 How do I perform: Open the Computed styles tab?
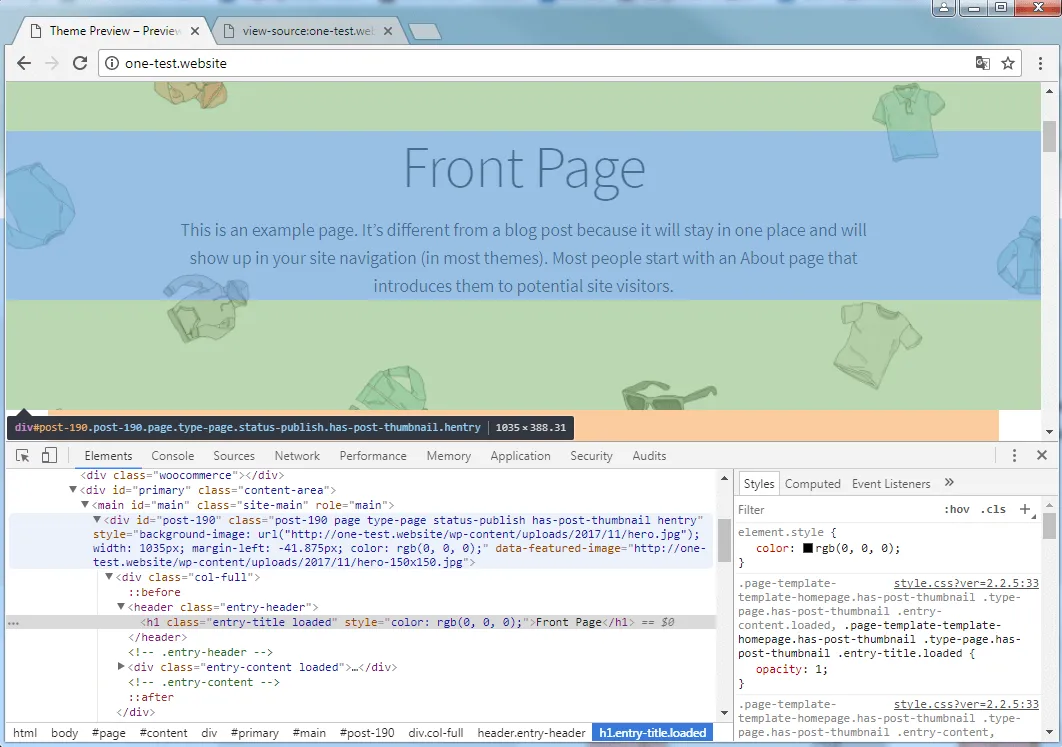pyautogui.click(x=812, y=483)
